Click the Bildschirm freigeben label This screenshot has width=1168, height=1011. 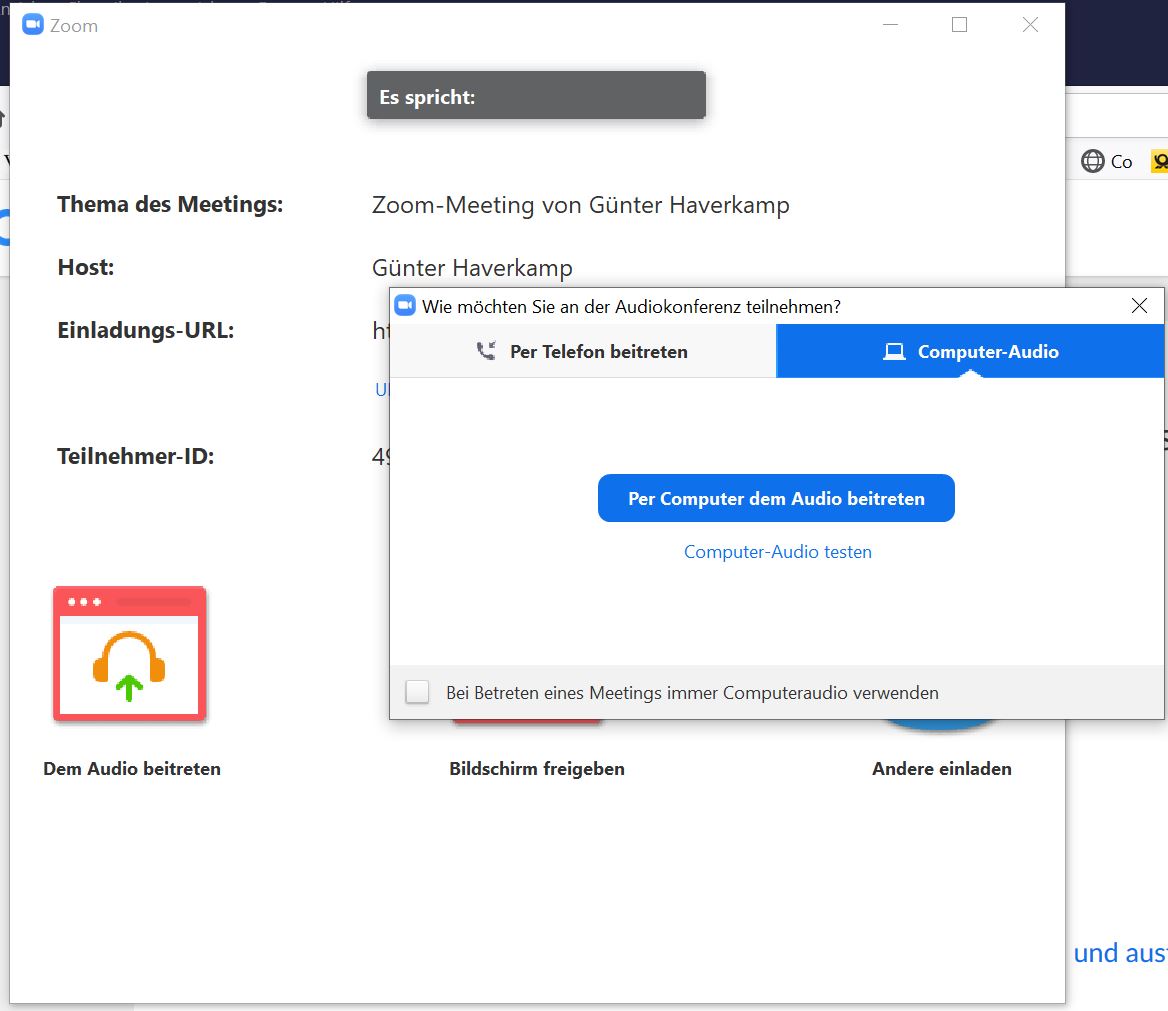[537, 768]
